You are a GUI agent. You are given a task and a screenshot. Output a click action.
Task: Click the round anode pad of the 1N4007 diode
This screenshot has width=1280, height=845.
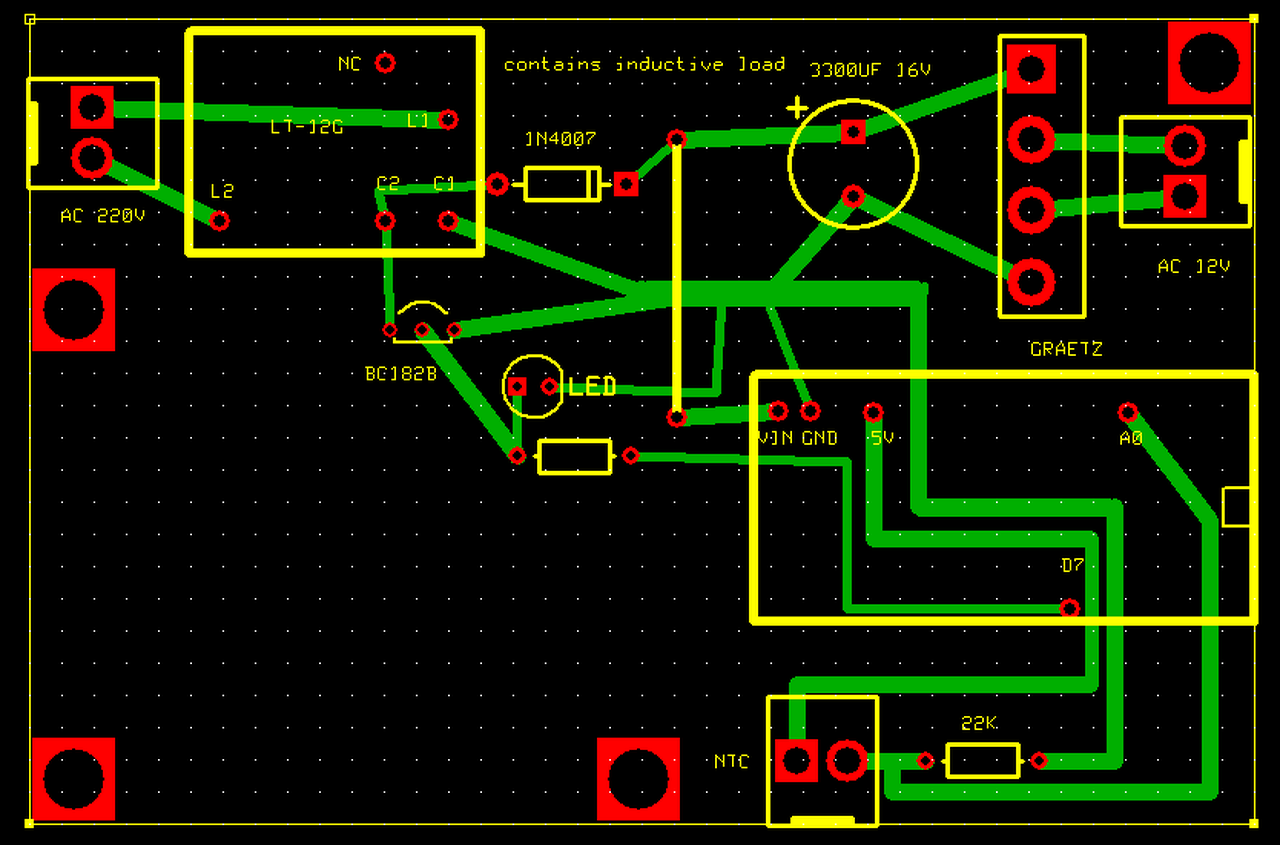pos(497,183)
